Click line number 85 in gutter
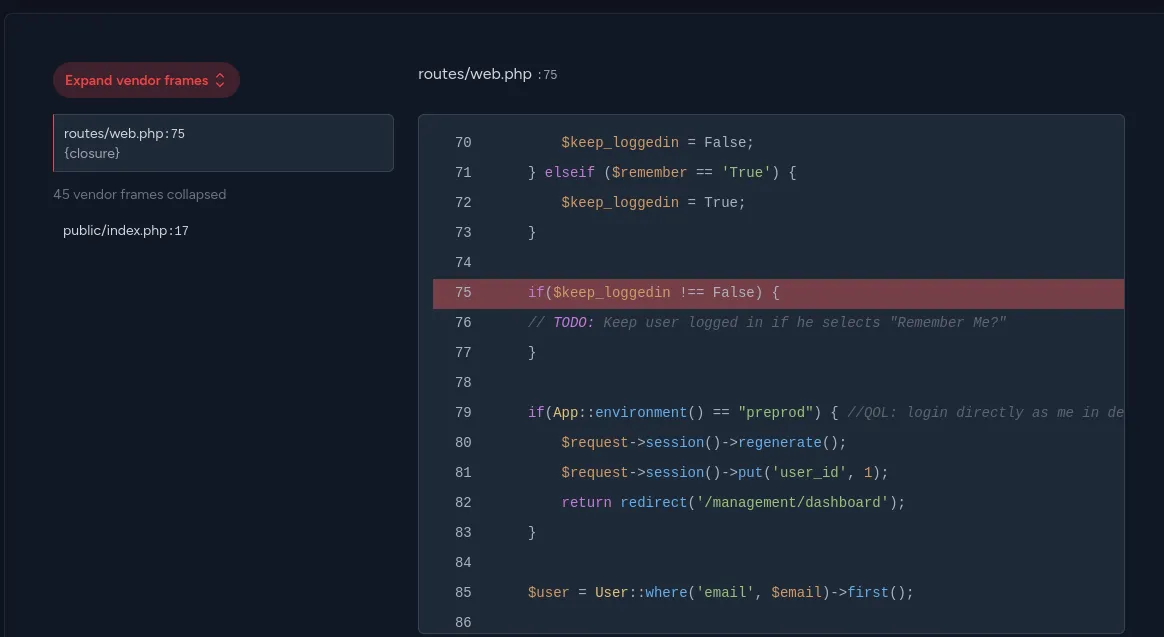The width and height of the screenshot is (1164, 637). pos(463,593)
